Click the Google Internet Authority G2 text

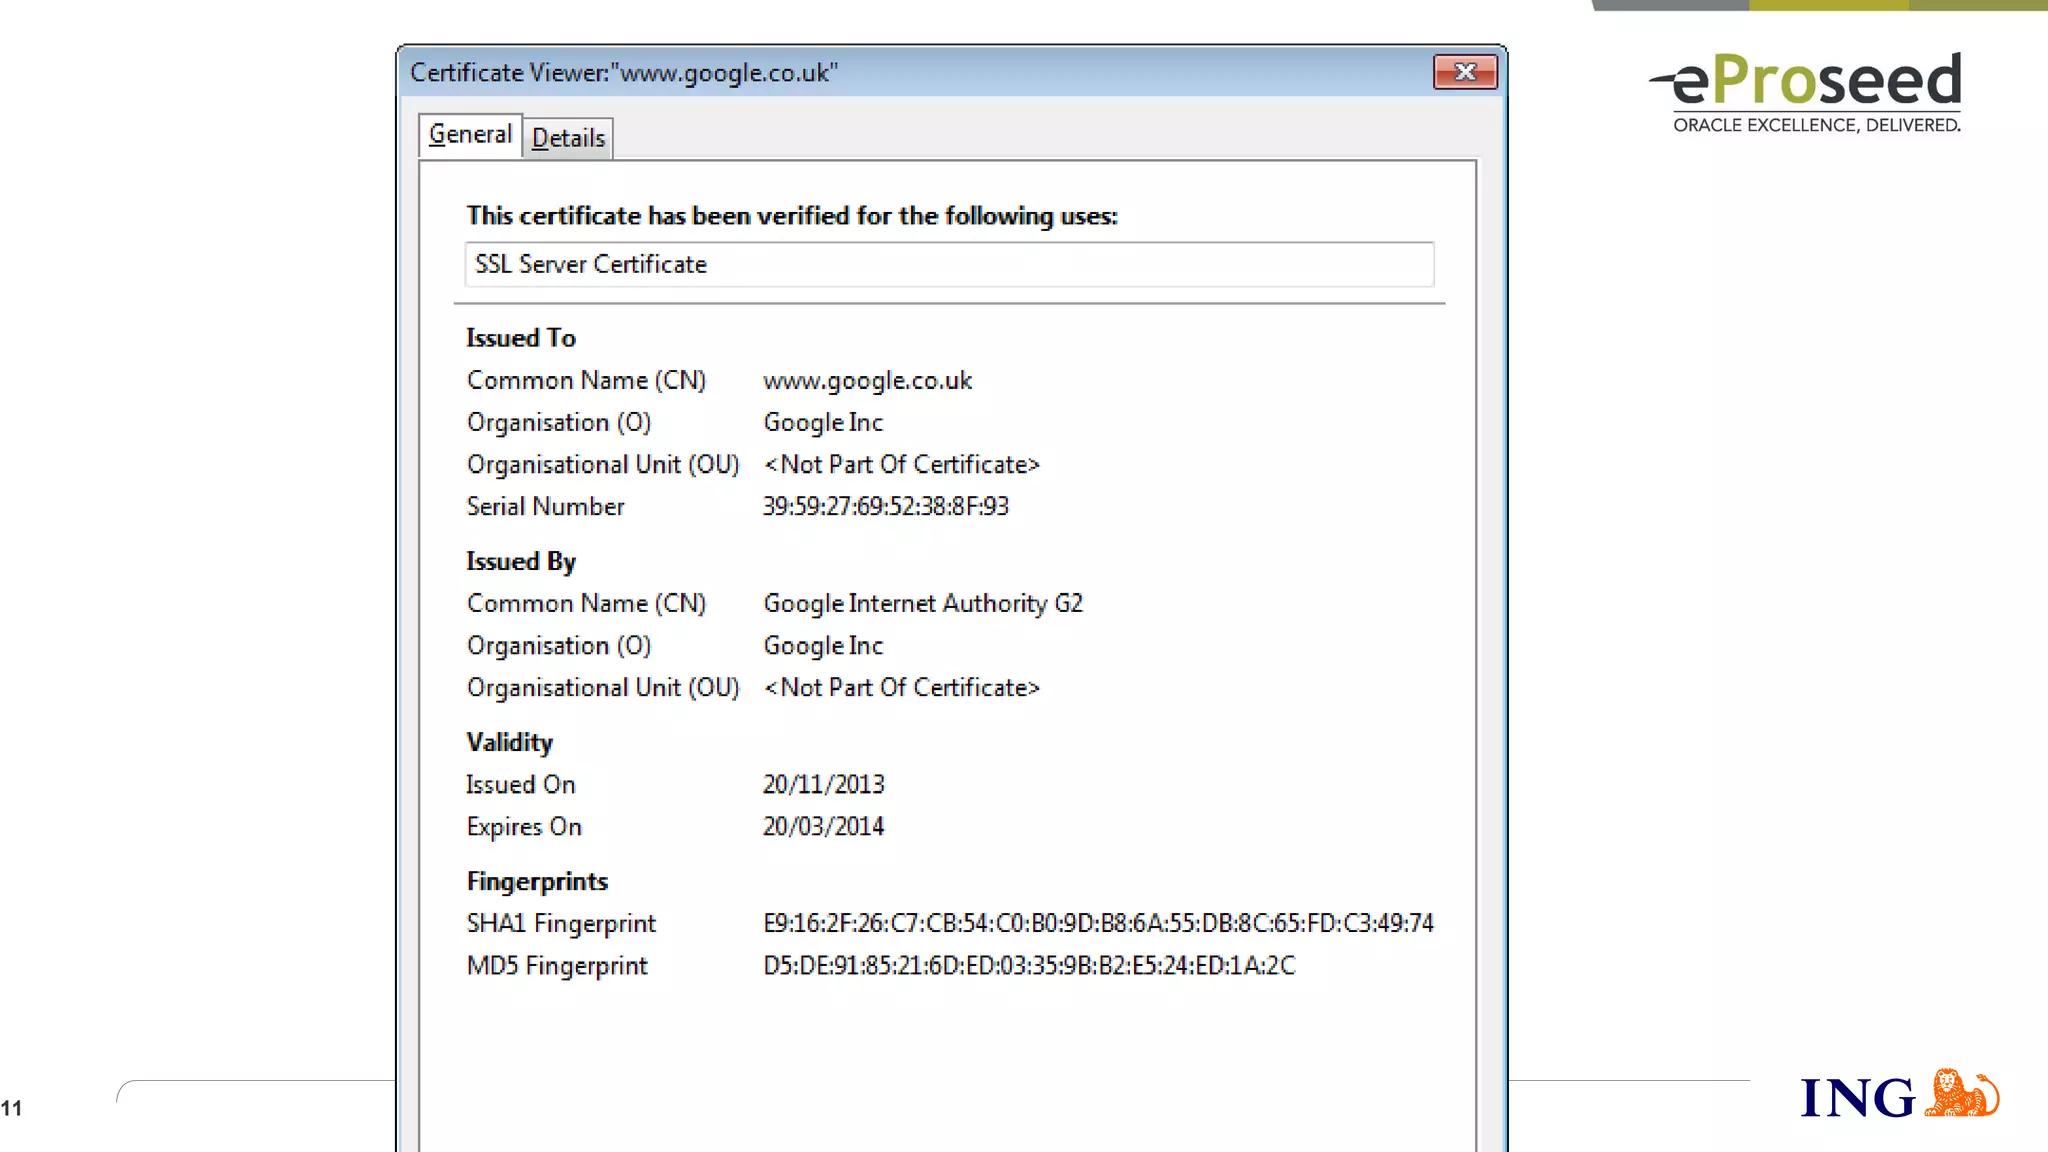pyautogui.click(x=922, y=604)
